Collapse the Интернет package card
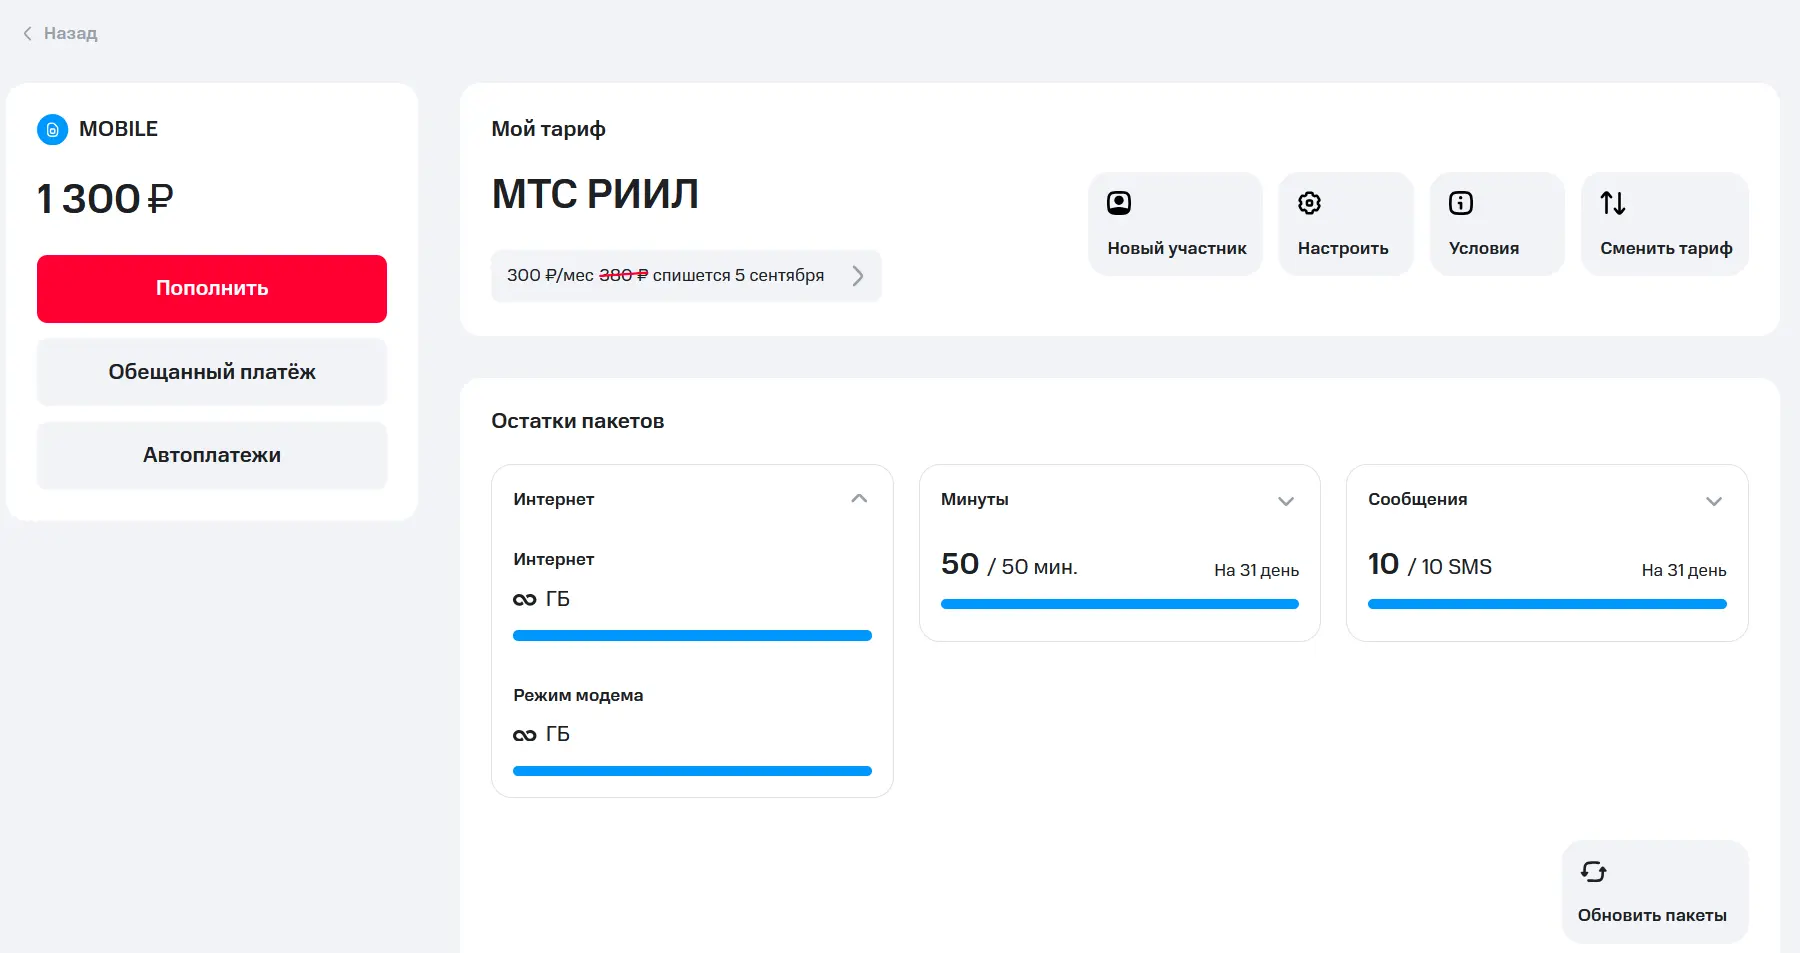Image resolution: width=1800 pixels, height=953 pixels. click(859, 499)
